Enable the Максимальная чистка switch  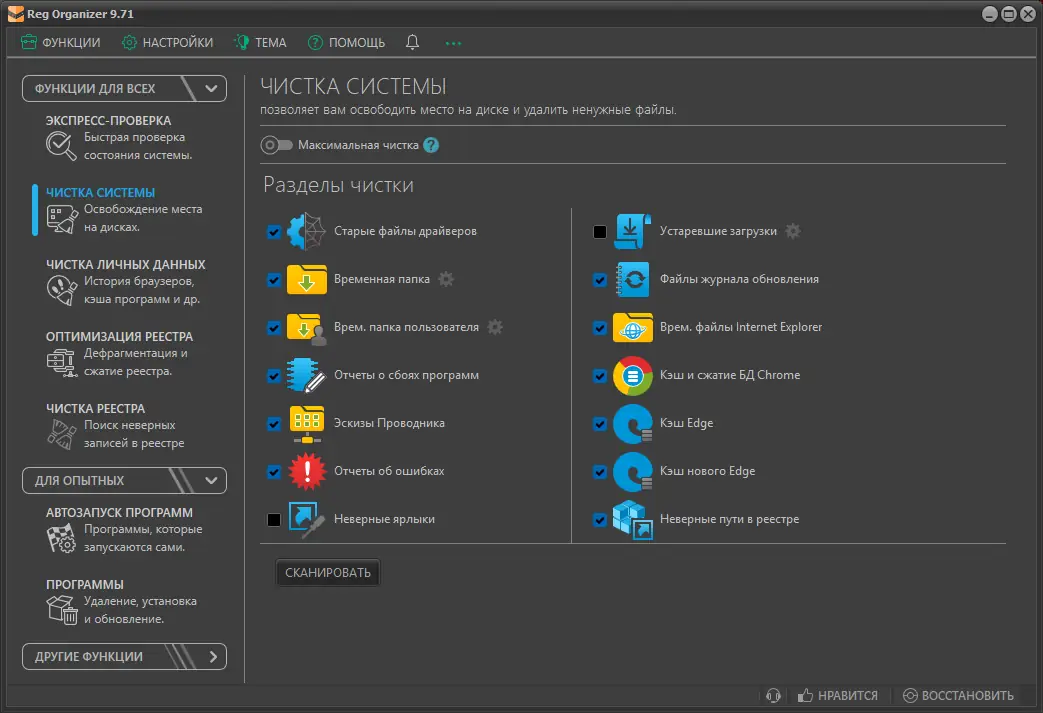(274, 144)
